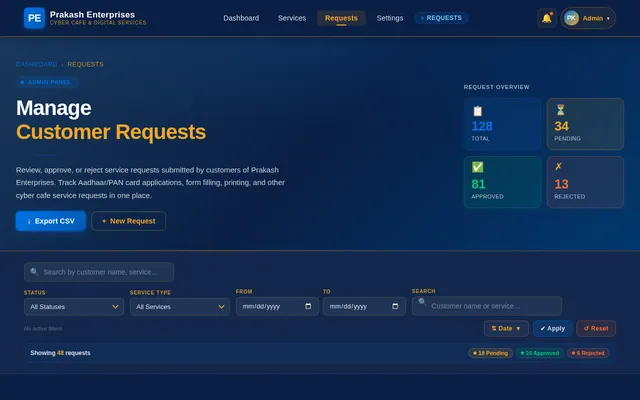The width and height of the screenshot is (640, 400).
Task: Go to the Dashboard nav item
Action: click(x=241, y=18)
